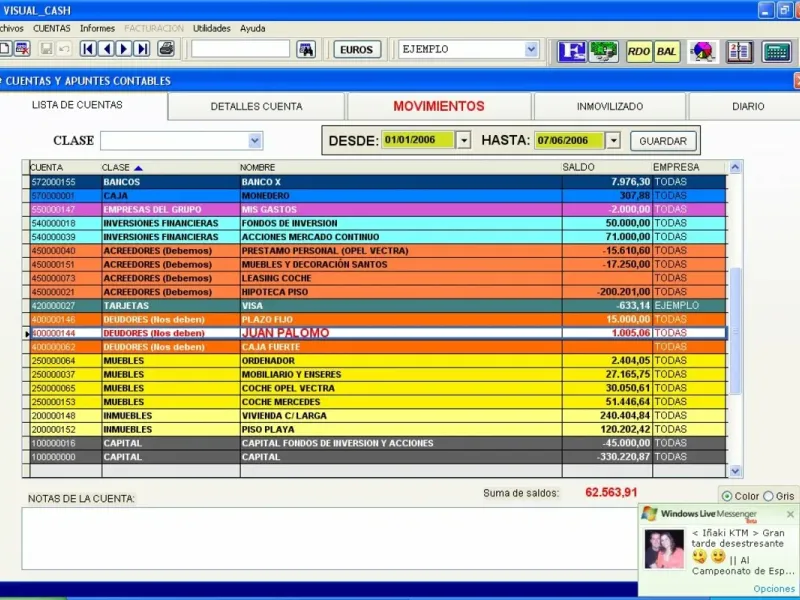Click the NOMBRE column header

[401, 167]
